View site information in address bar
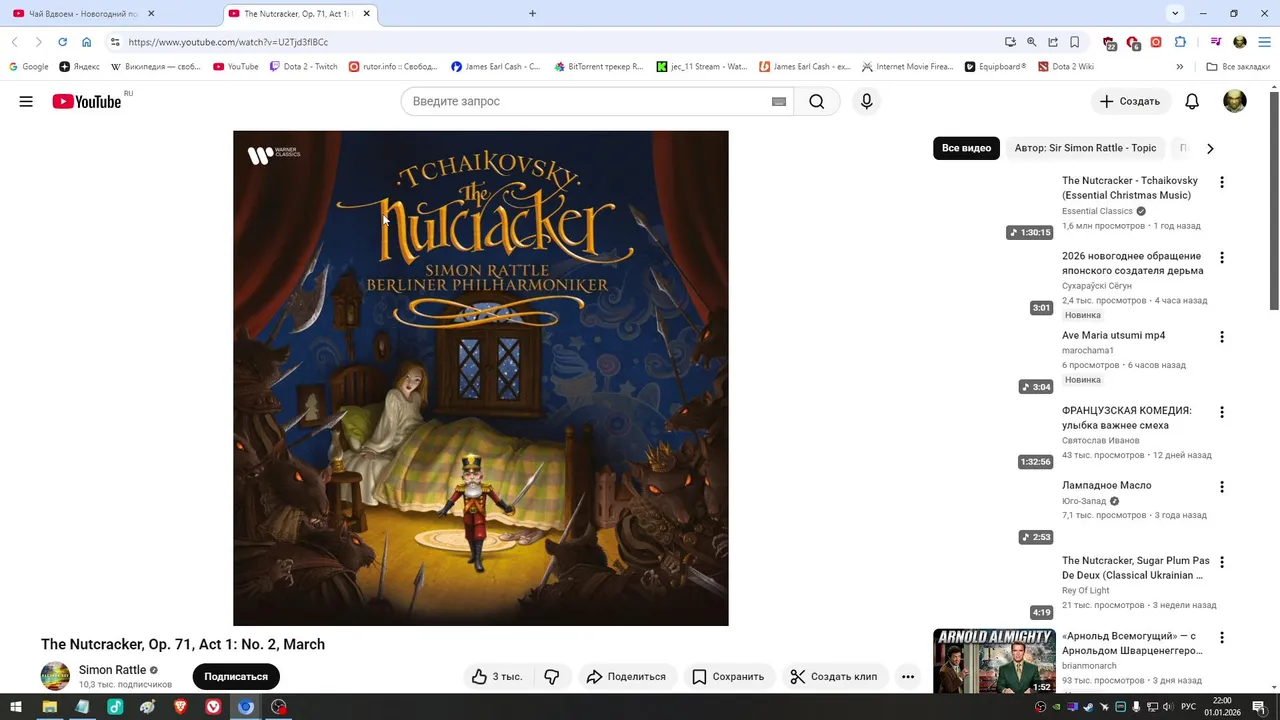The width and height of the screenshot is (1280, 720). 115,42
